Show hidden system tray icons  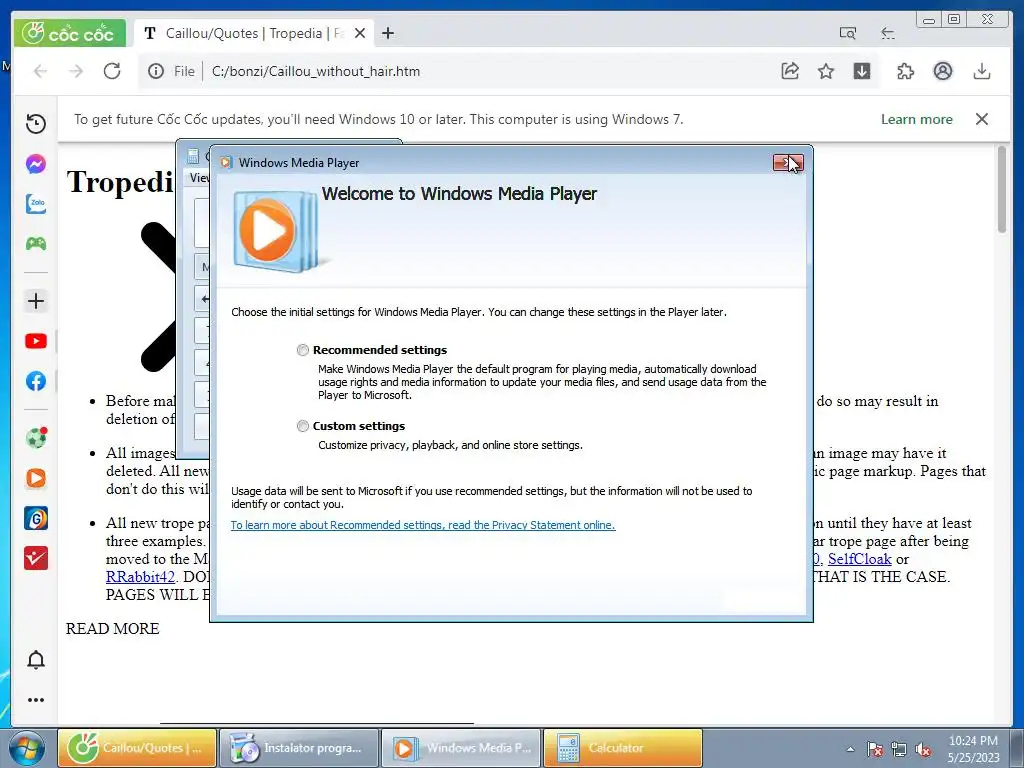[850, 750]
